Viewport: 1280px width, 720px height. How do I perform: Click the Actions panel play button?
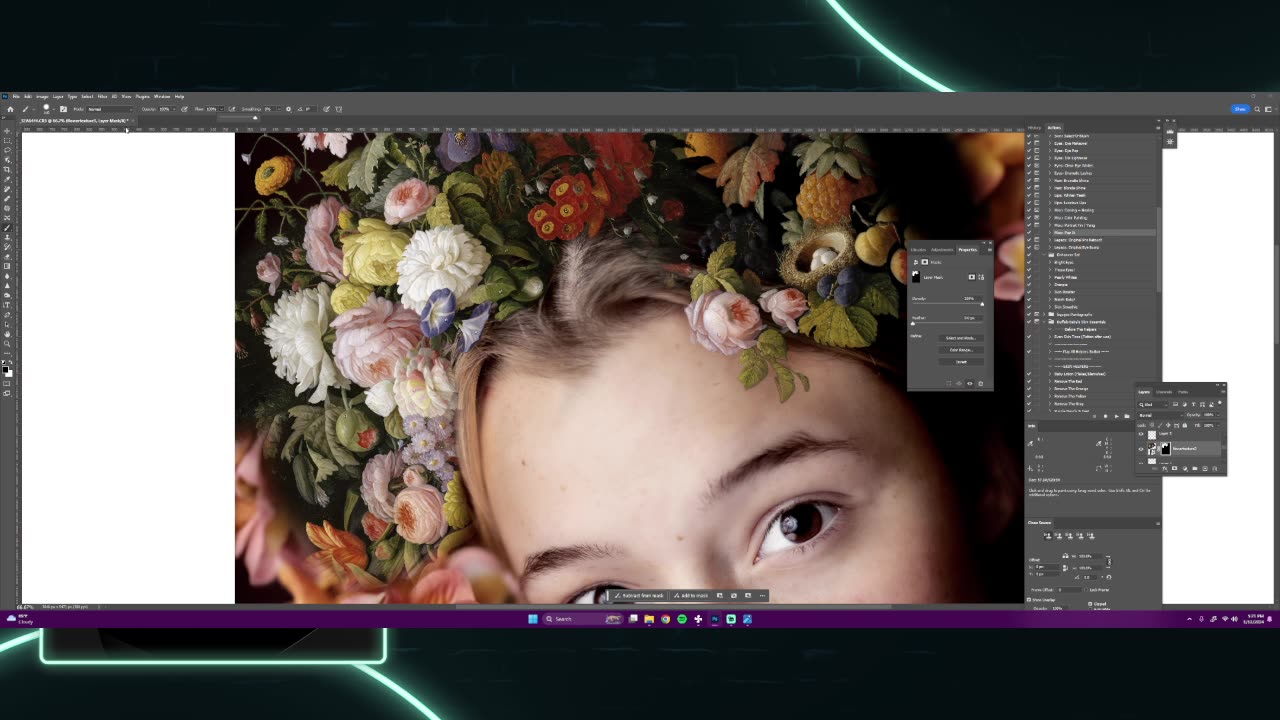(x=1117, y=416)
